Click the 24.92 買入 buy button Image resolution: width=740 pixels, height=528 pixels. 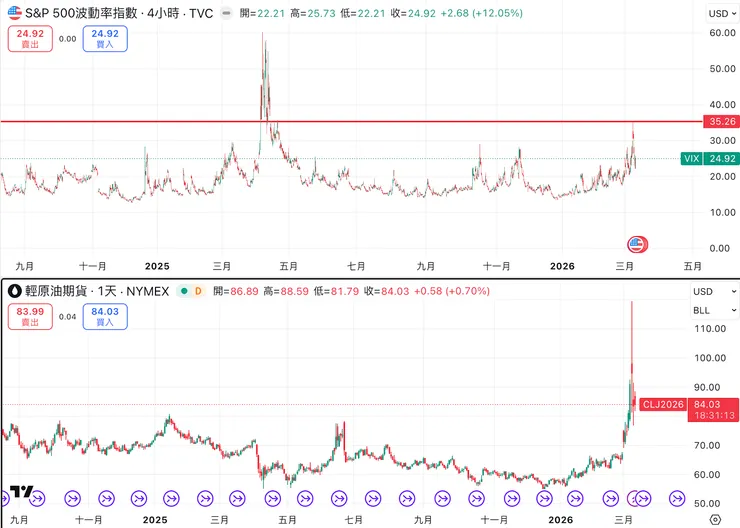coord(105,39)
